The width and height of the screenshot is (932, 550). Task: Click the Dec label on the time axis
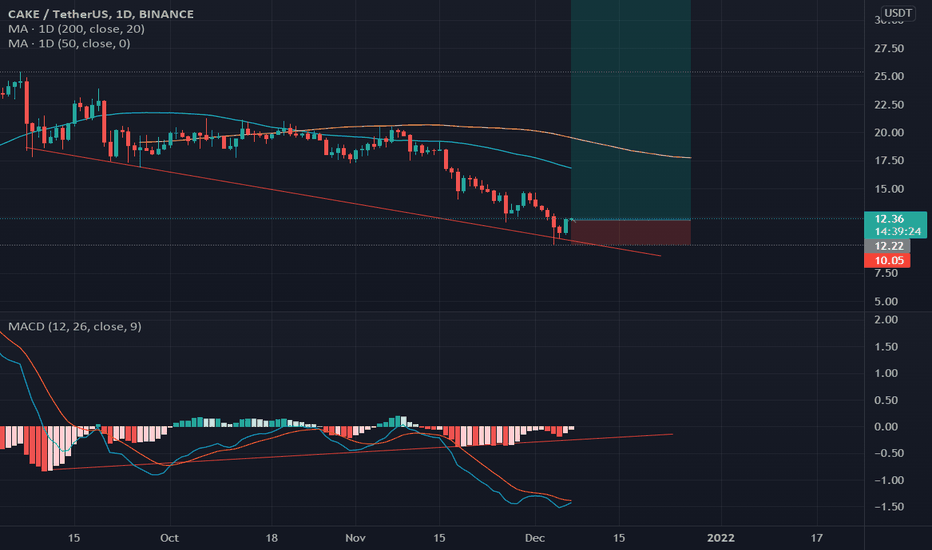pos(534,538)
